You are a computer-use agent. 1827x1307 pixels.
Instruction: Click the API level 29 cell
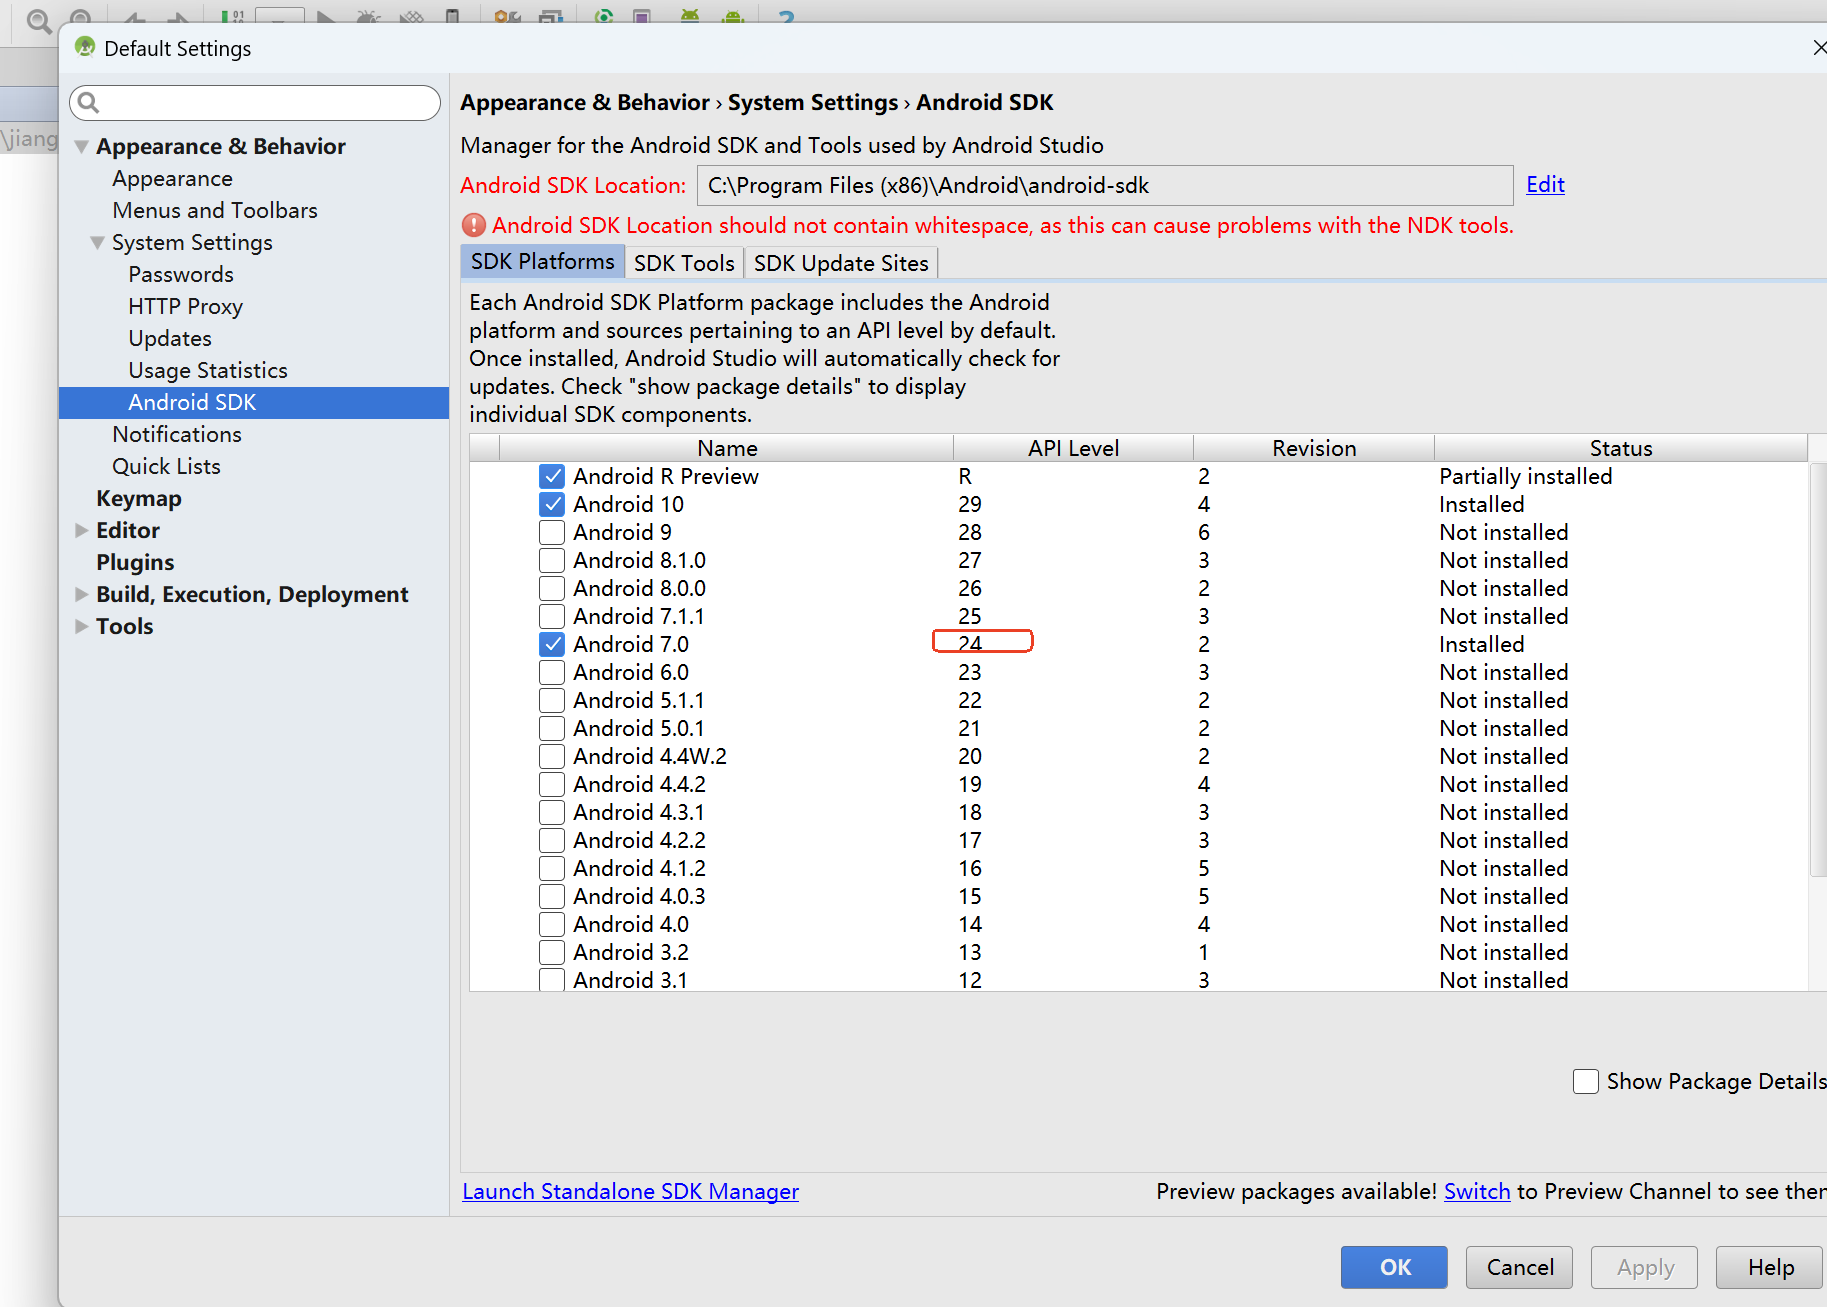pyautogui.click(x=970, y=504)
